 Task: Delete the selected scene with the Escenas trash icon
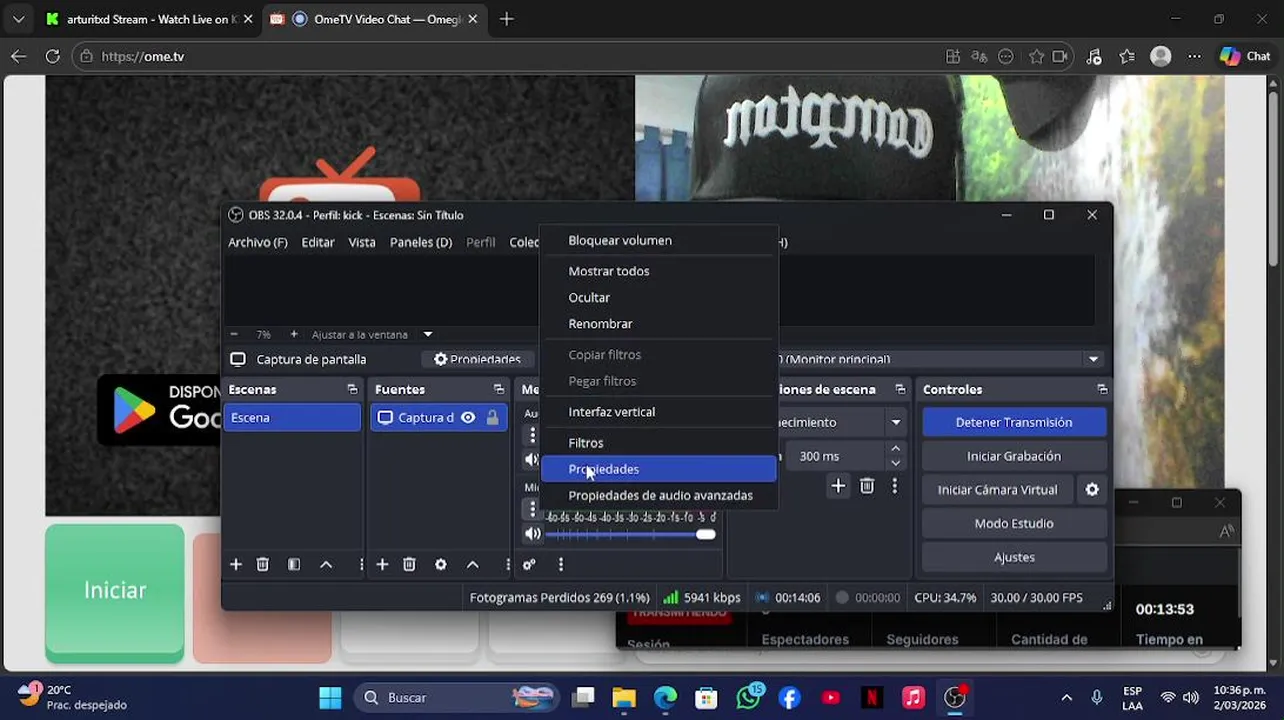click(x=262, y=565)
